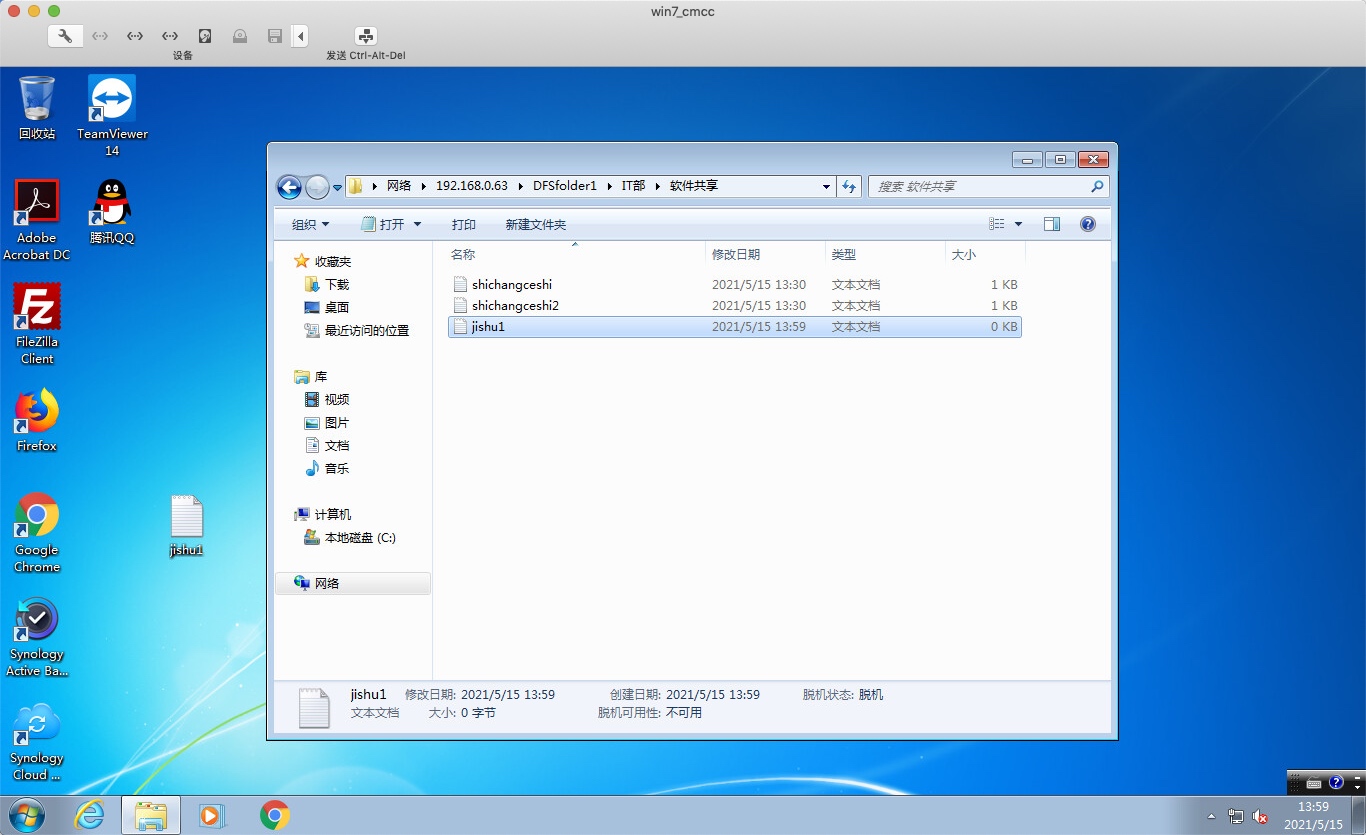Click 192.168.0.63 in the address bar
This screenshot has height=835, width=1366.
[x=472, y=186]
